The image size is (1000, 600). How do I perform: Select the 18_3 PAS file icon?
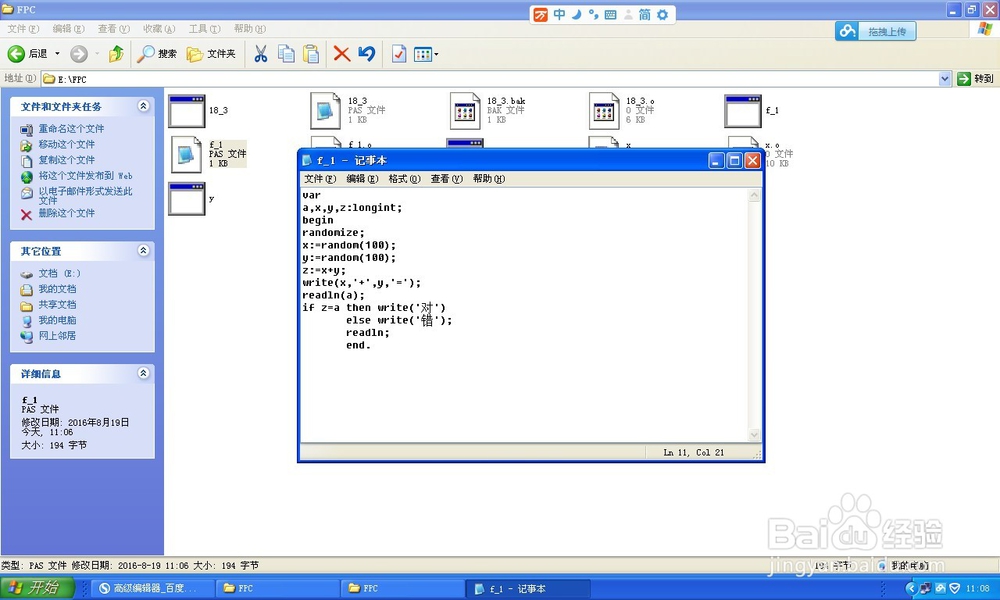(325, 111)
